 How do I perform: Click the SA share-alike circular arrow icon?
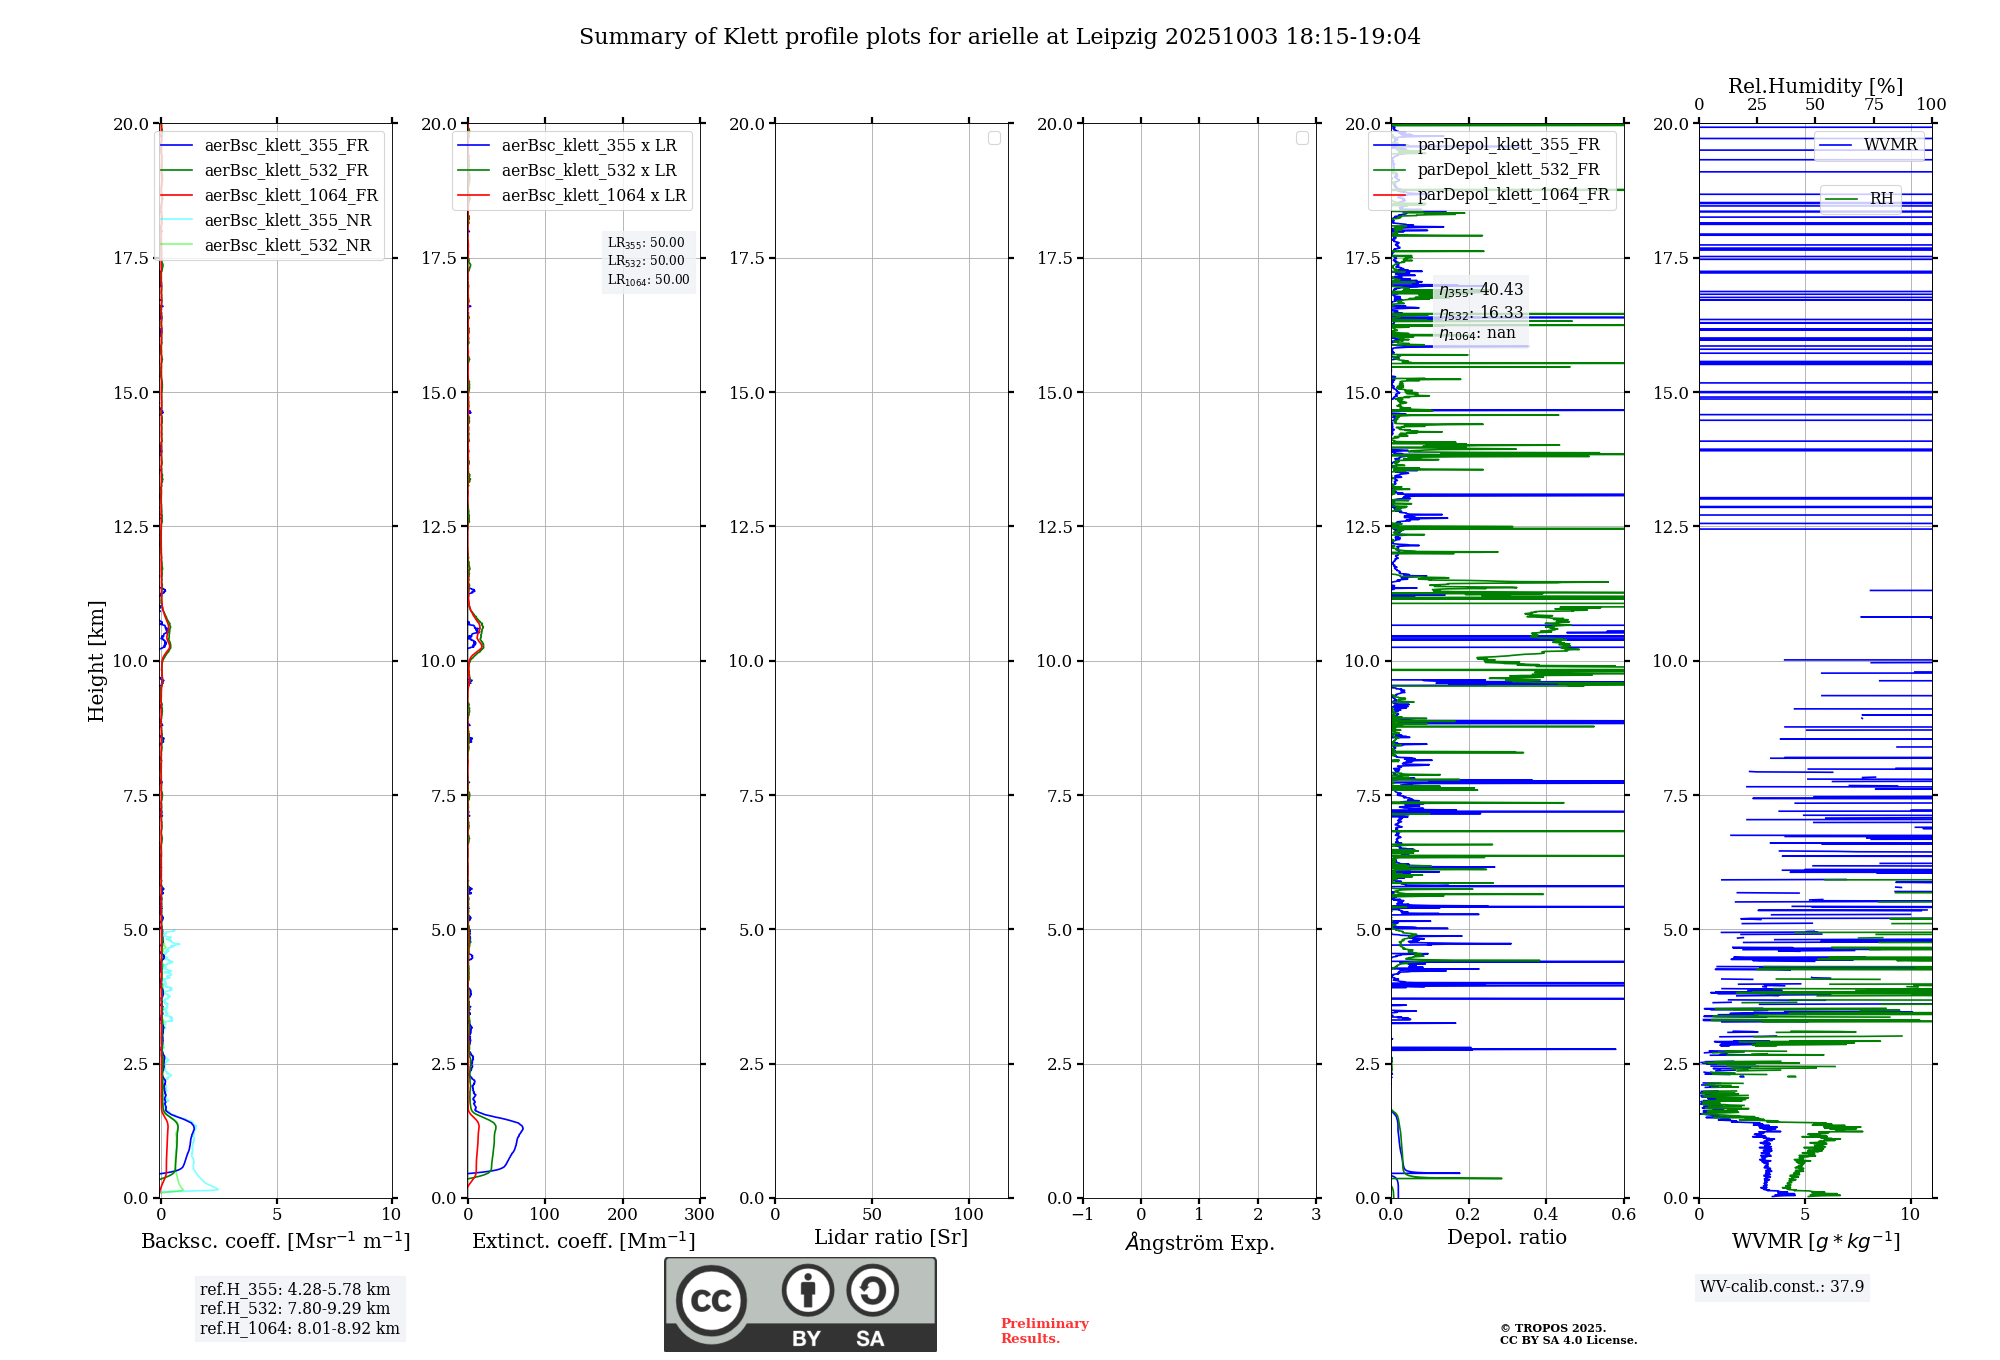click(x=872, y=1290)
